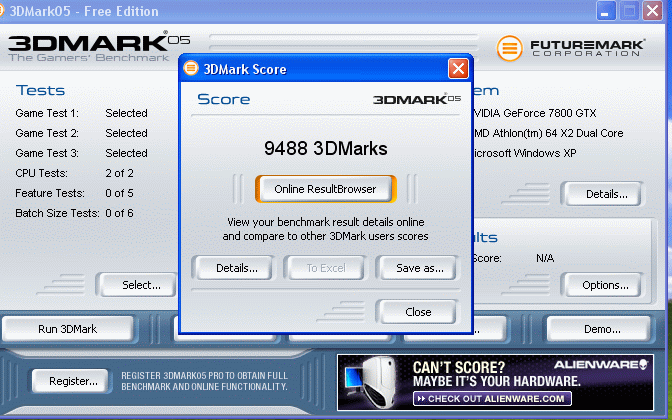Click Game Test 1 label
The height and width of the screenshot is (420, 672).
click(x=47, y=113)
